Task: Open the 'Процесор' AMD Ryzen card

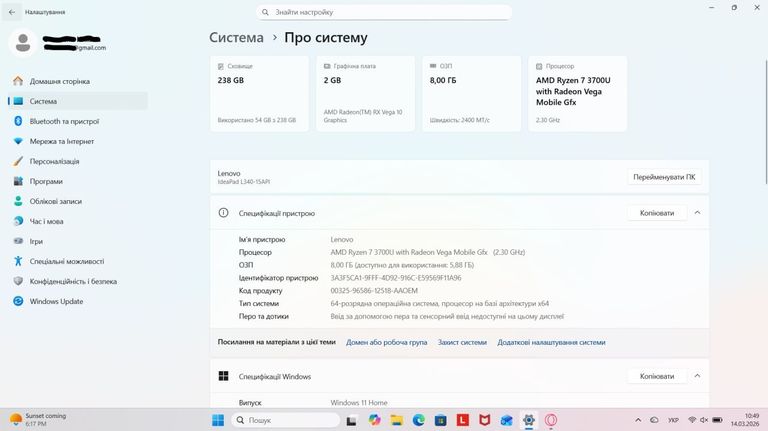Action: click(x=577, y=94)
